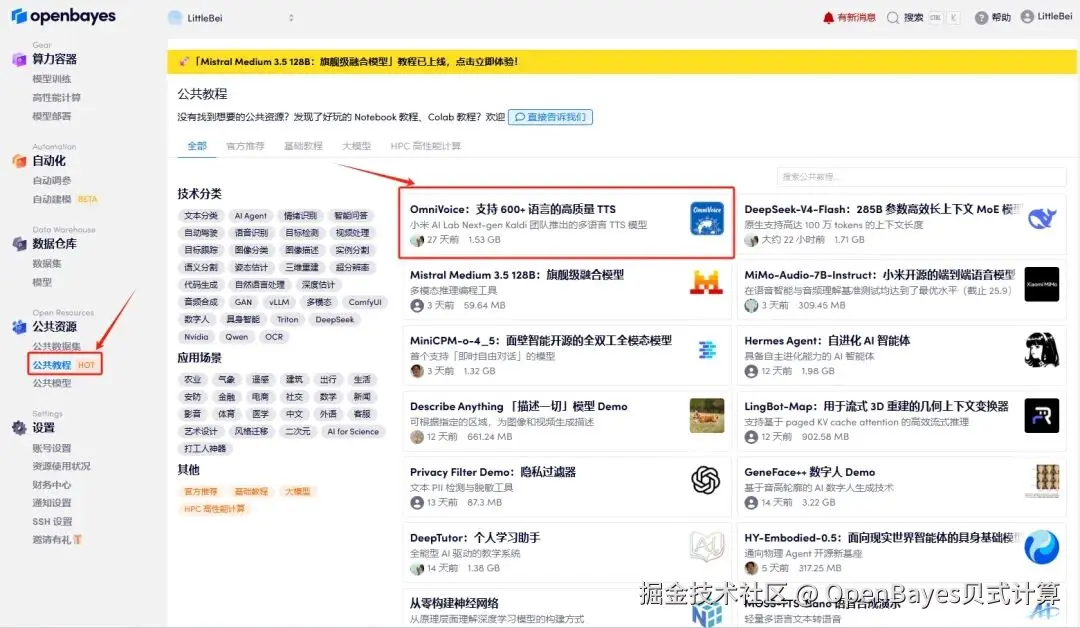Click the OmniVoice tutorial thumbnail

pos(707,218)
